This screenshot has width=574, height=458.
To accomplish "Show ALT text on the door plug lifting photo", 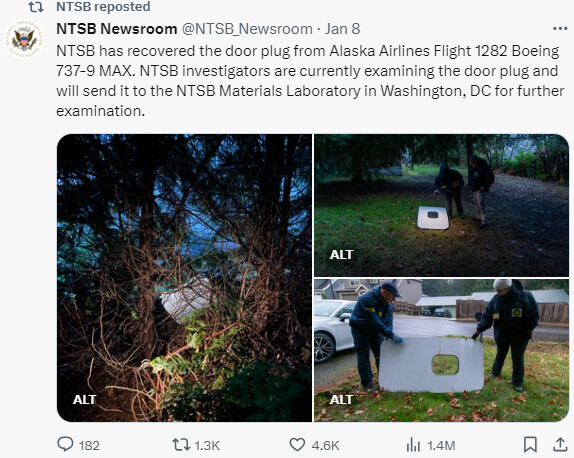I will [341, 399].
